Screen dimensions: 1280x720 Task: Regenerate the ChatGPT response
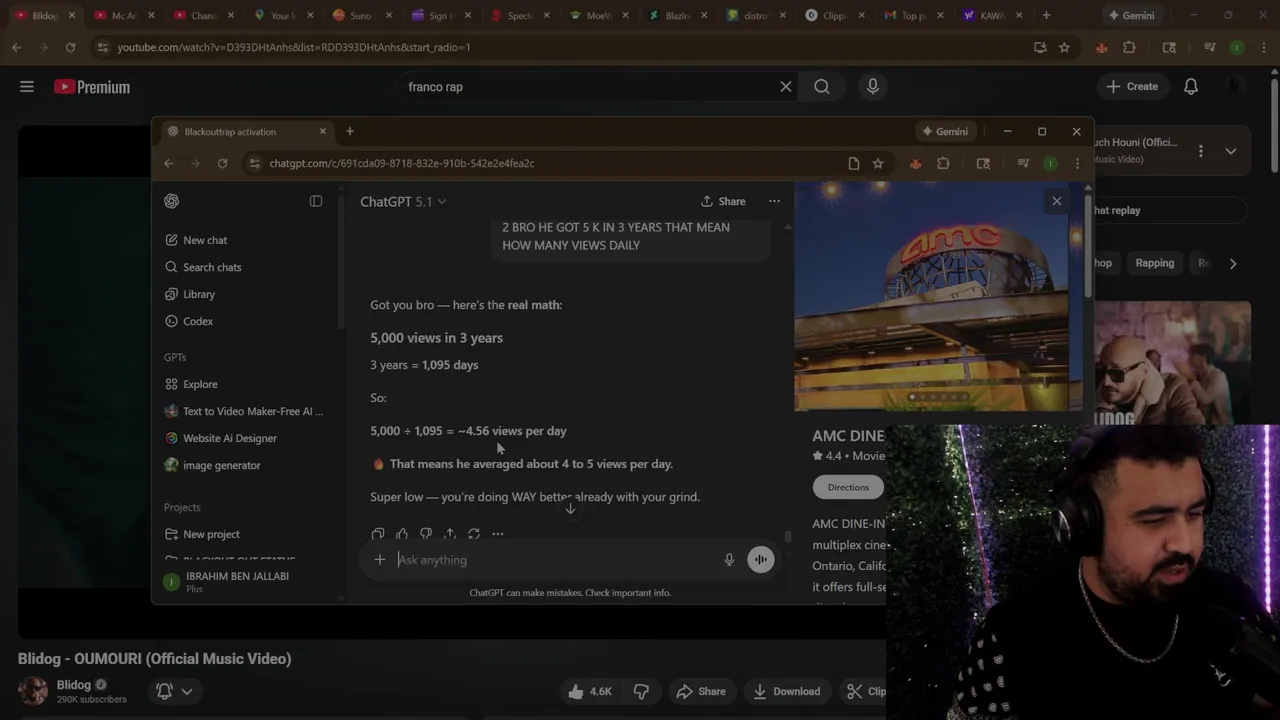pyautogui.click(x=474, y=534)
